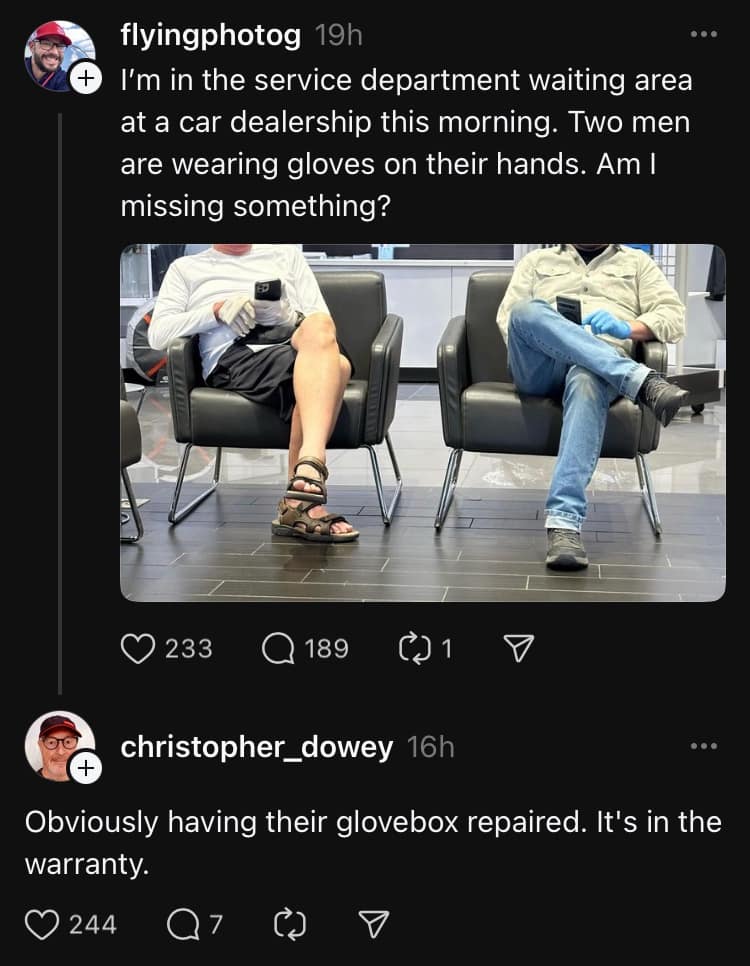Open christopher_dowey's profile via username
The image size is (750, 966).
click(x=257, y=747)
